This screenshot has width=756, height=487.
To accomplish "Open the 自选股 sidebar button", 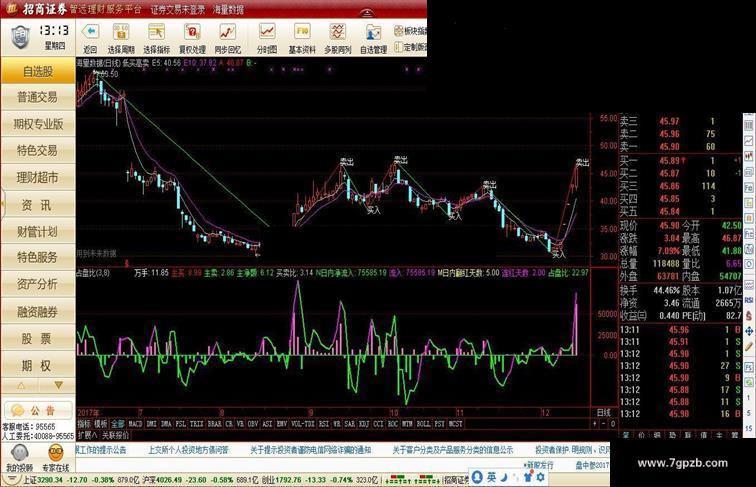I will 38,71.
